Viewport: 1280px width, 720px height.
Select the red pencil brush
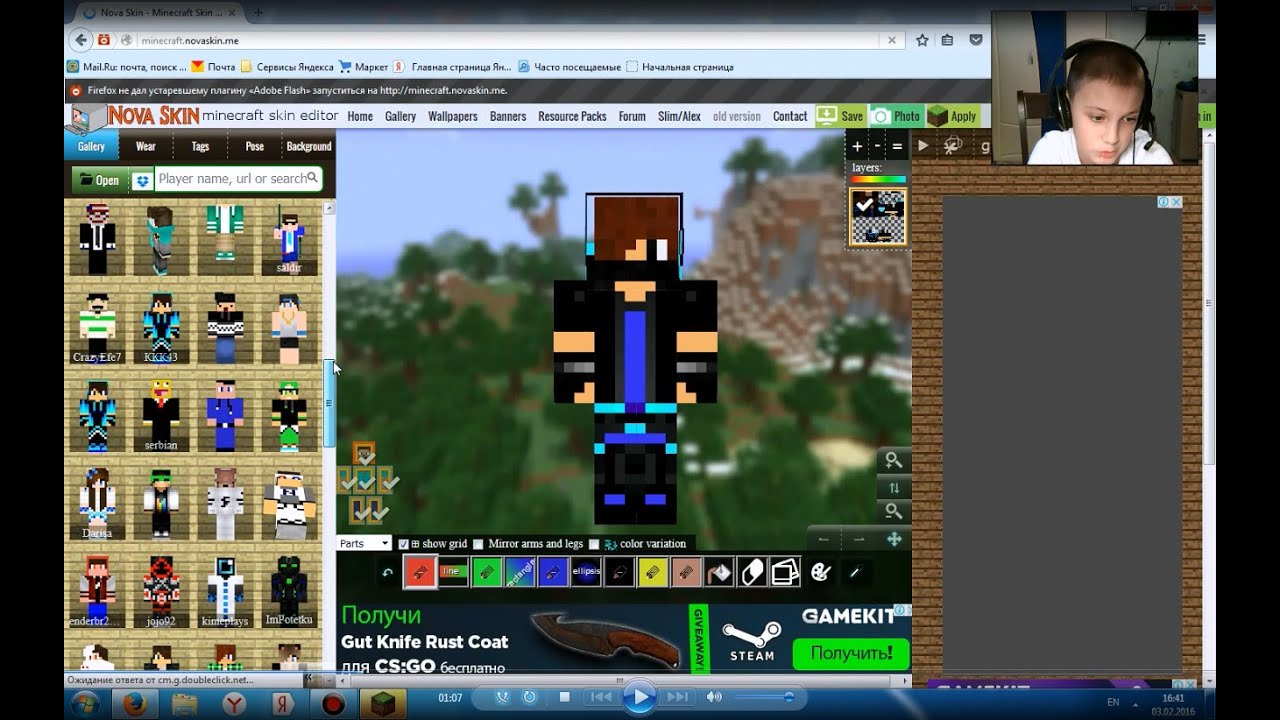[x=419, y=572]
